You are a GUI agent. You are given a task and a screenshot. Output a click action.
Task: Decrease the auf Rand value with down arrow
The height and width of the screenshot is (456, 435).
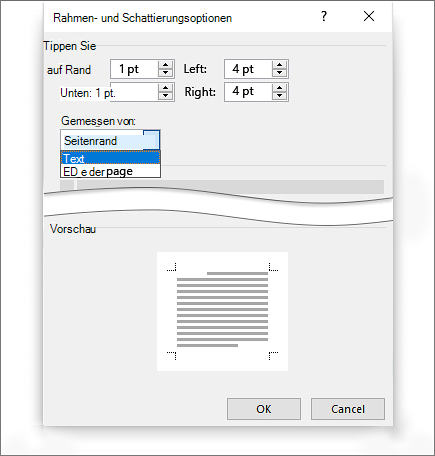(165, 72)
